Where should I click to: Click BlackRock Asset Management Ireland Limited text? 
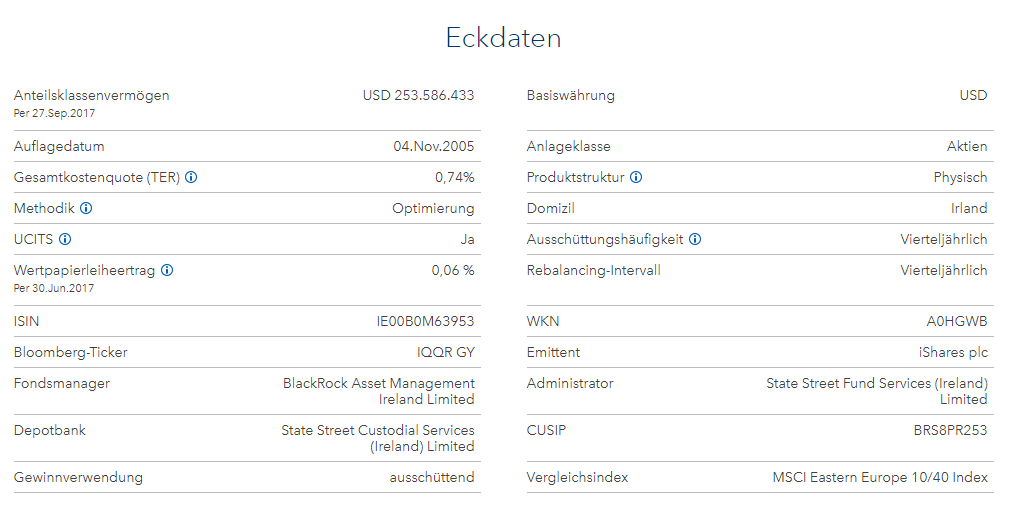(x=379, y=391)
